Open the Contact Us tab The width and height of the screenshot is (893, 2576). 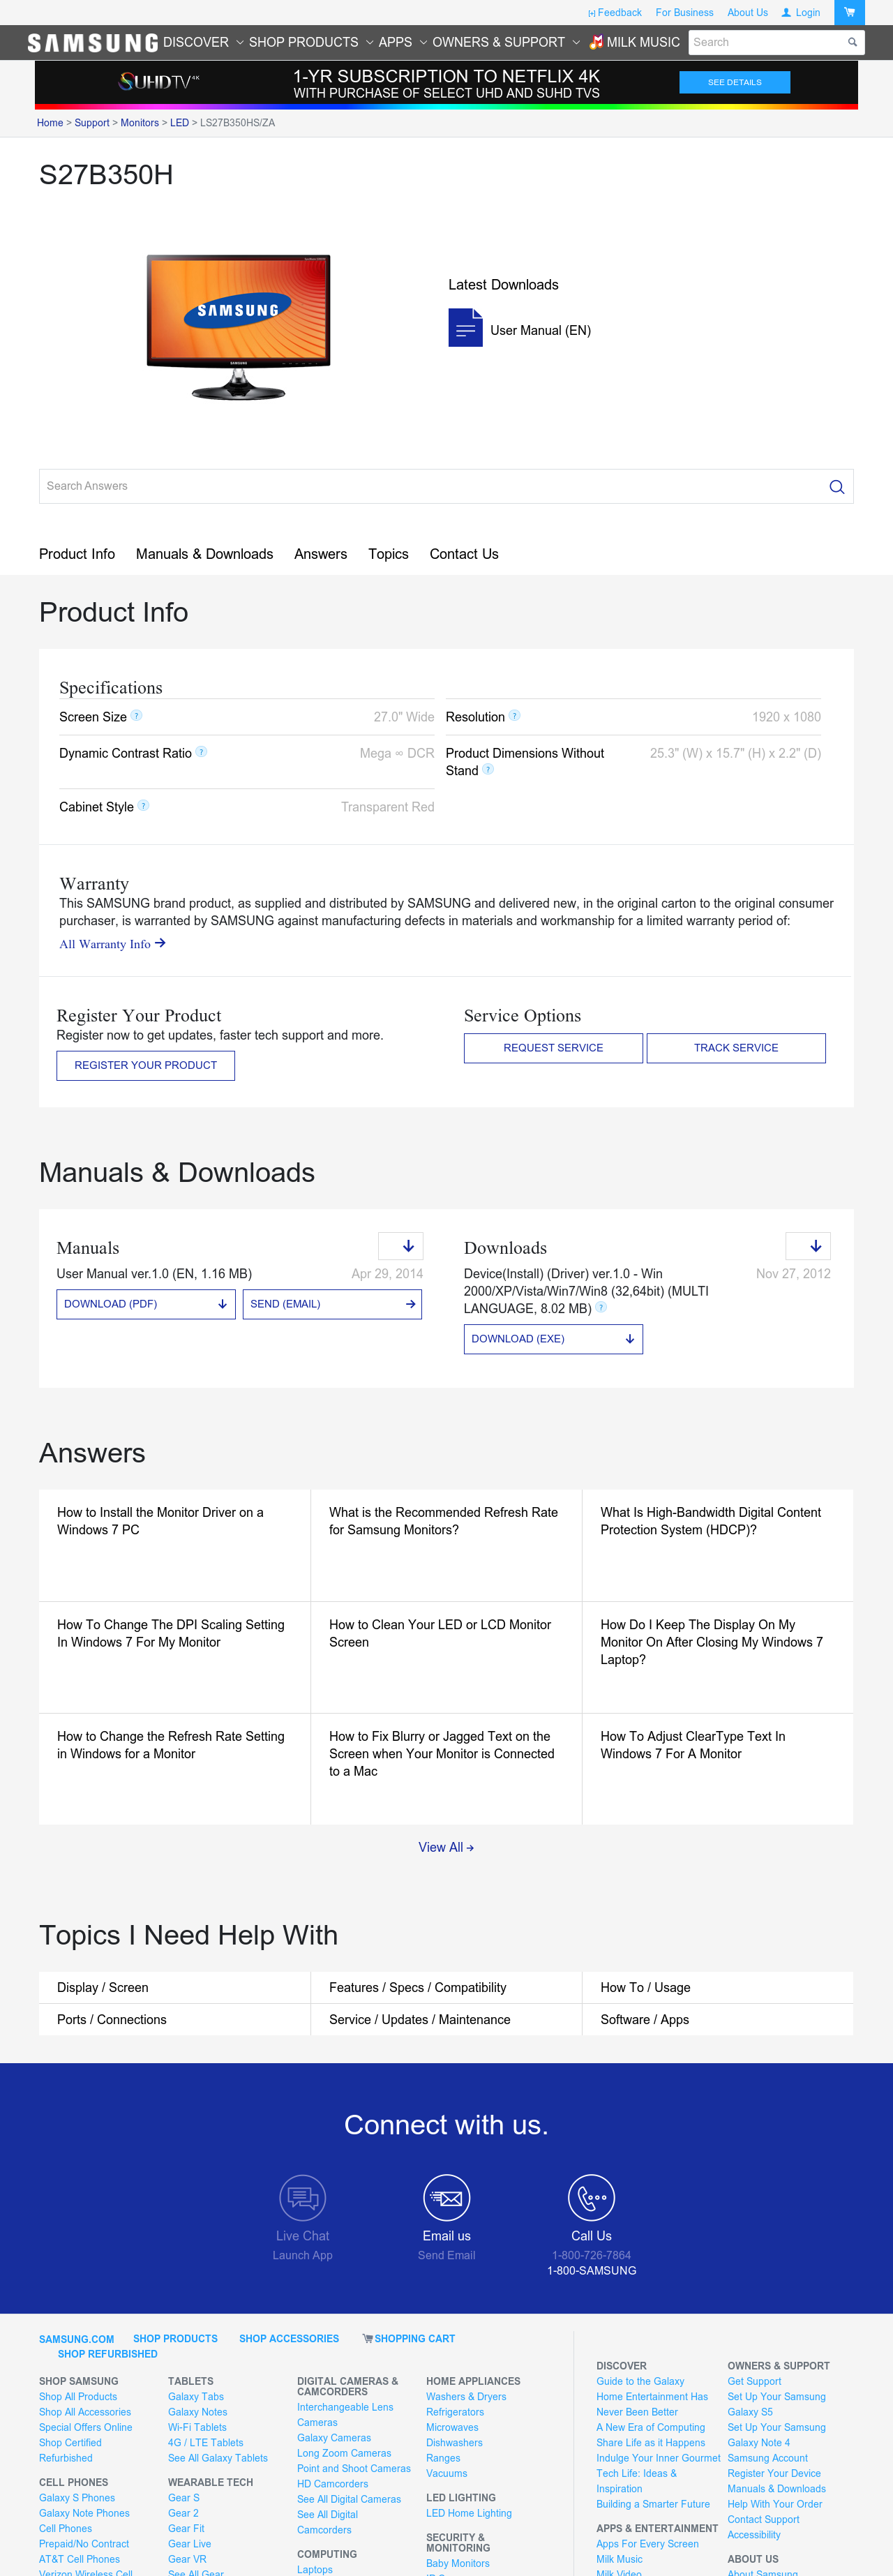[x=464, y=554]
